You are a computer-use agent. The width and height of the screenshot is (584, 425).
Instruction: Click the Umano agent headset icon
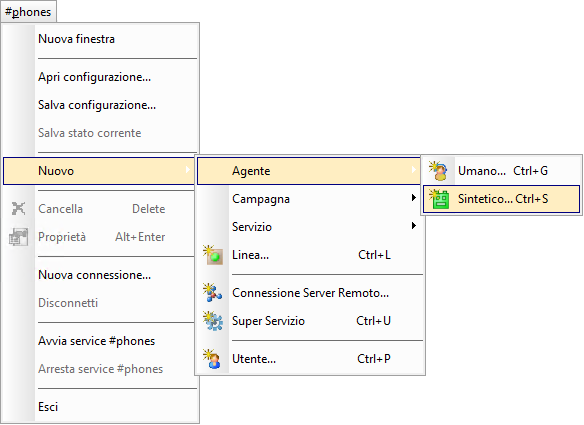(x=438, y=171)
